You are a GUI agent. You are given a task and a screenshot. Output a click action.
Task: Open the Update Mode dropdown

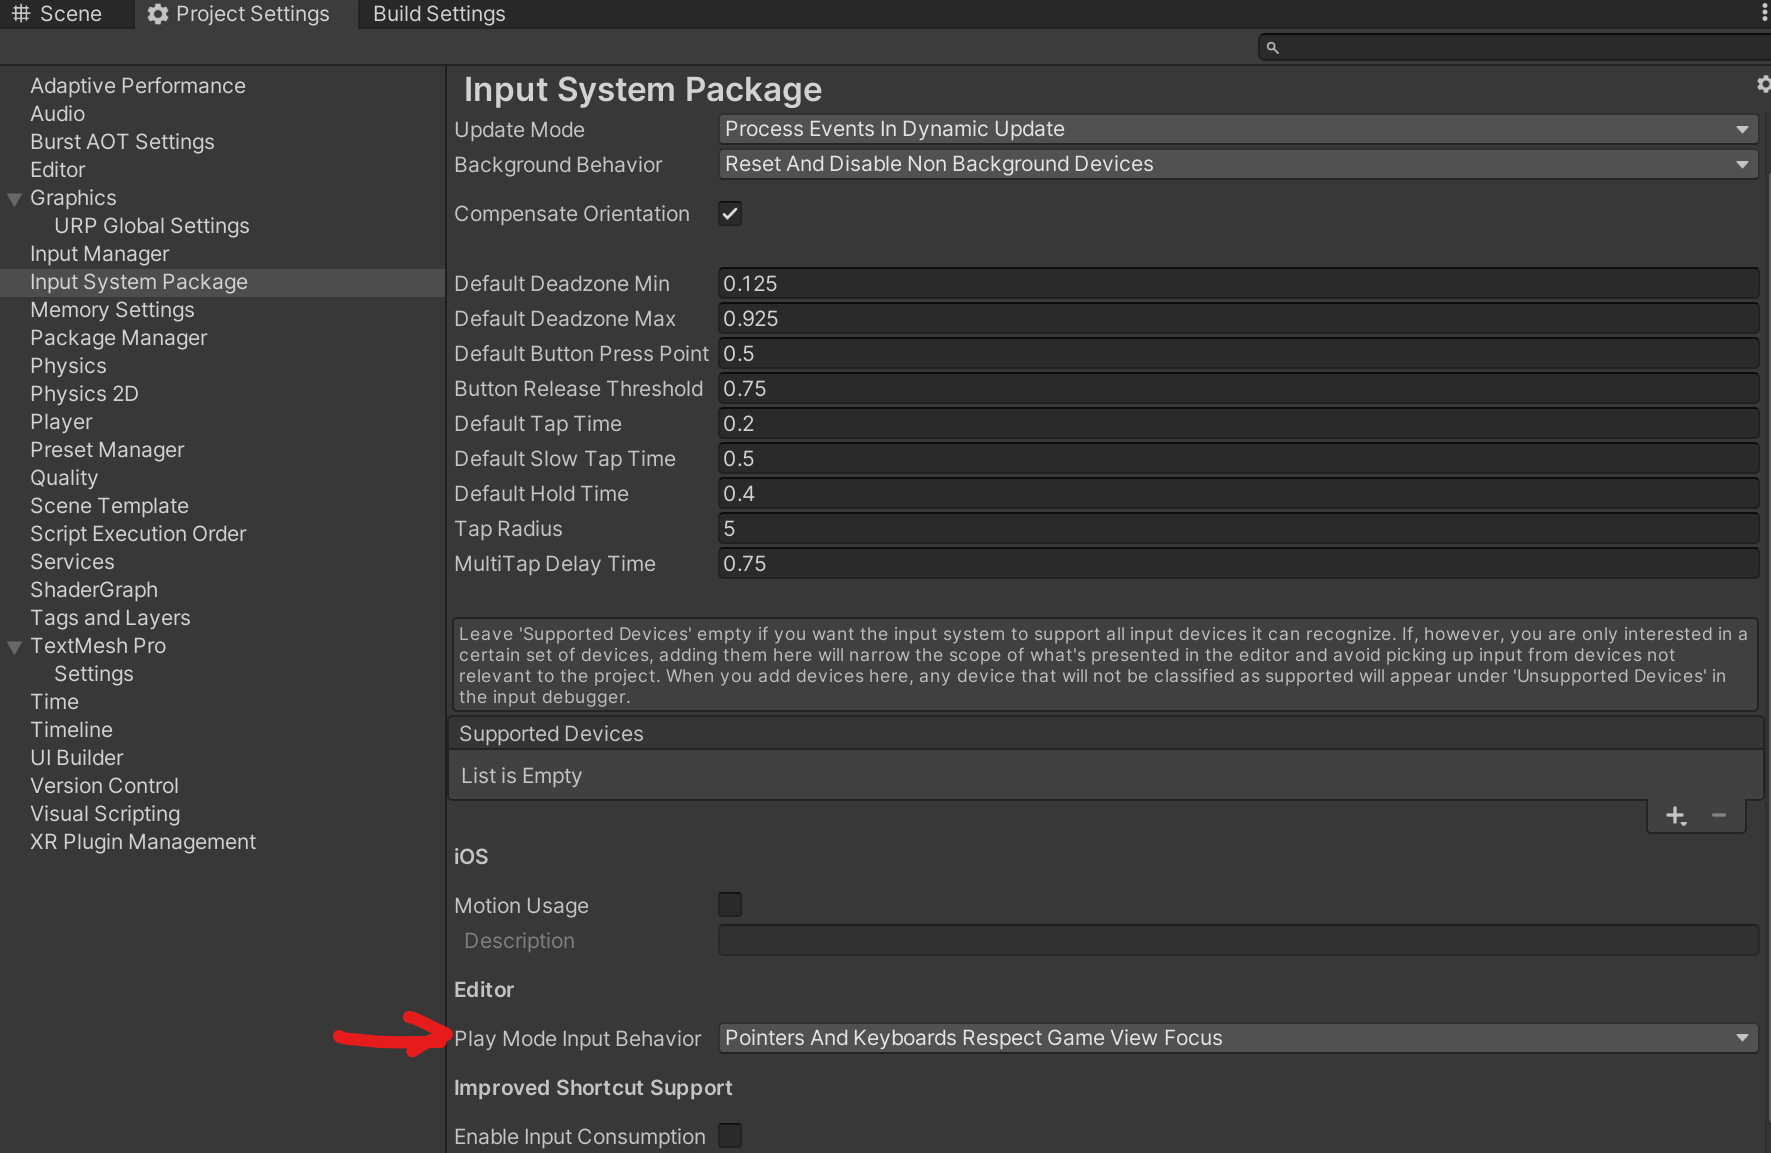click(x=1238, y=129)
